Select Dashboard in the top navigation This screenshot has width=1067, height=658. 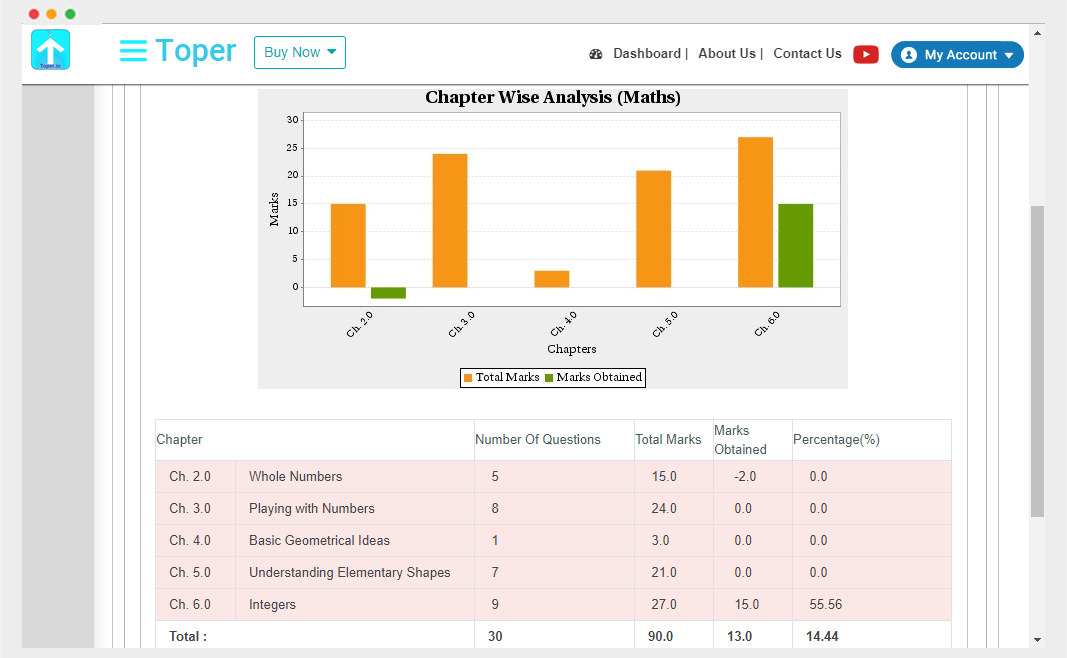[x=647, y=53]
